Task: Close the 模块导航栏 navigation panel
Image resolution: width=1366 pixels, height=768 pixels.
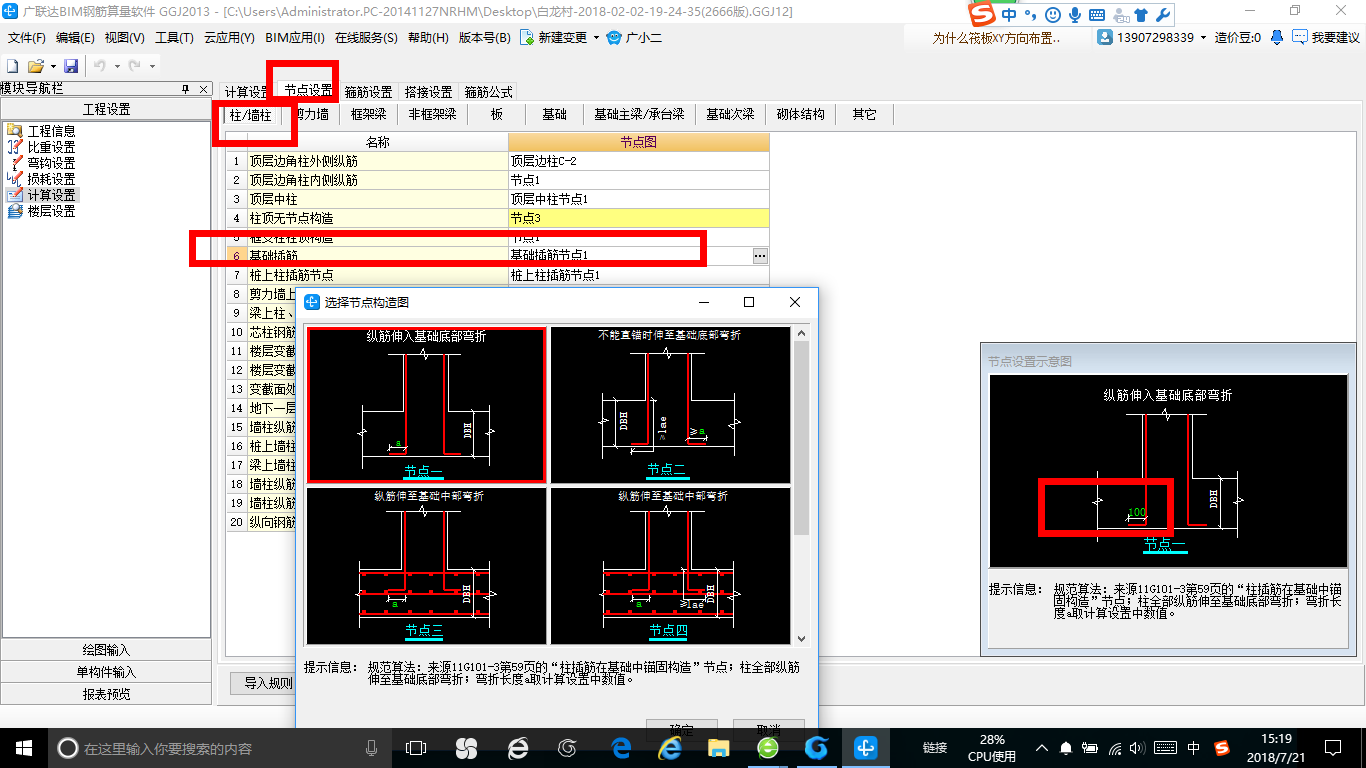Action: click(203, 89)
